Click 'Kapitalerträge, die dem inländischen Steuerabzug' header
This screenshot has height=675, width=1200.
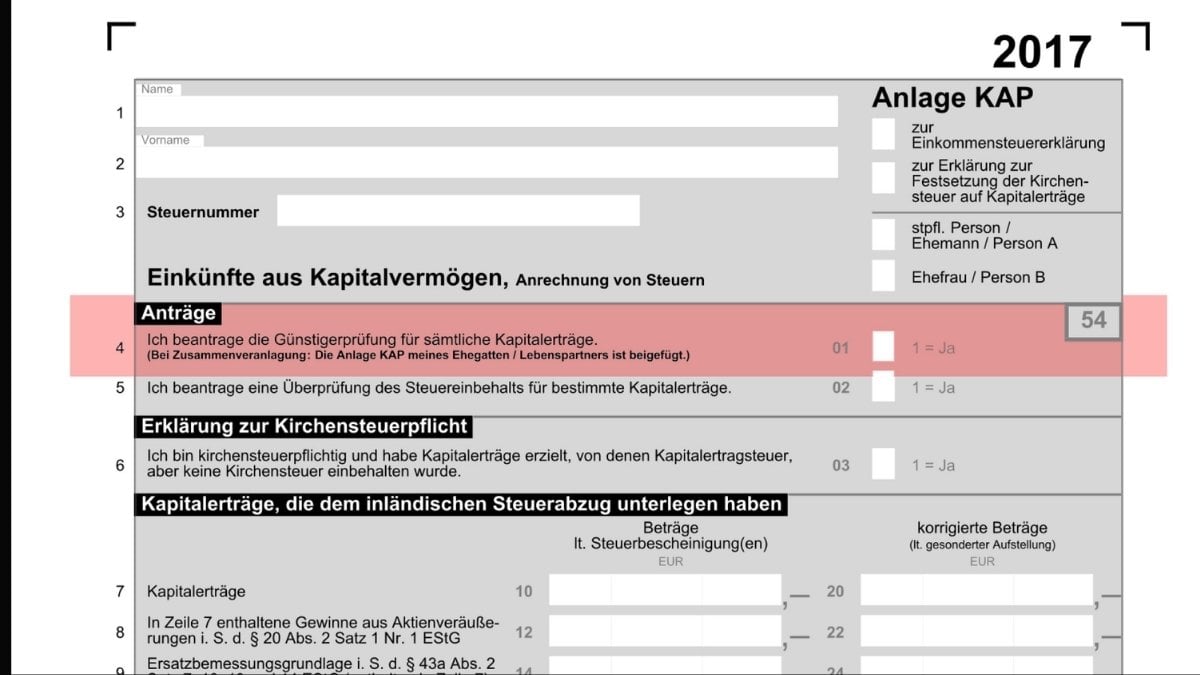[x=461, y=504]
